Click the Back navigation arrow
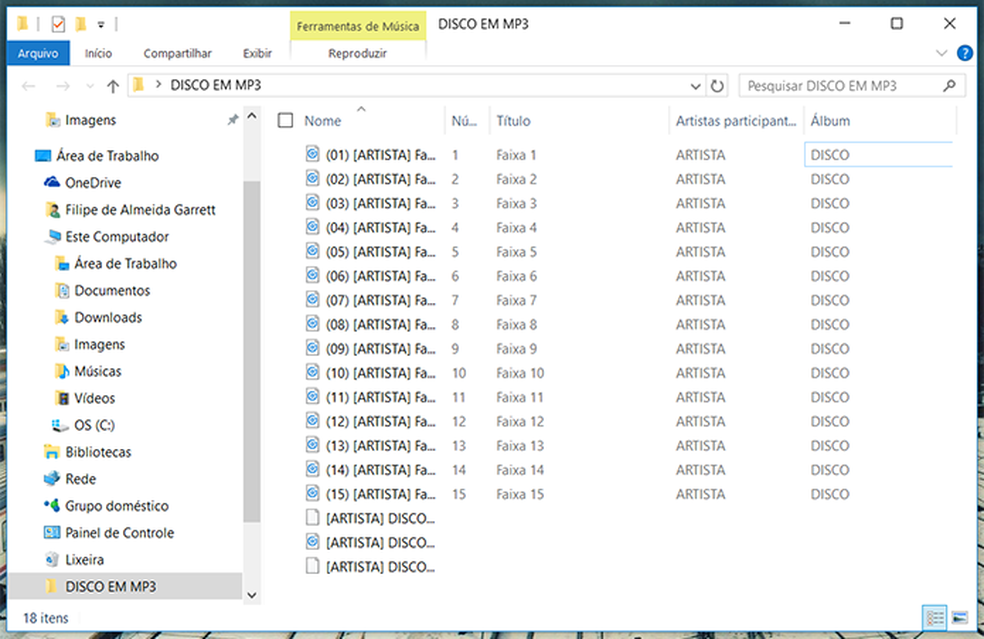984x639 pixels. (29, 86)
